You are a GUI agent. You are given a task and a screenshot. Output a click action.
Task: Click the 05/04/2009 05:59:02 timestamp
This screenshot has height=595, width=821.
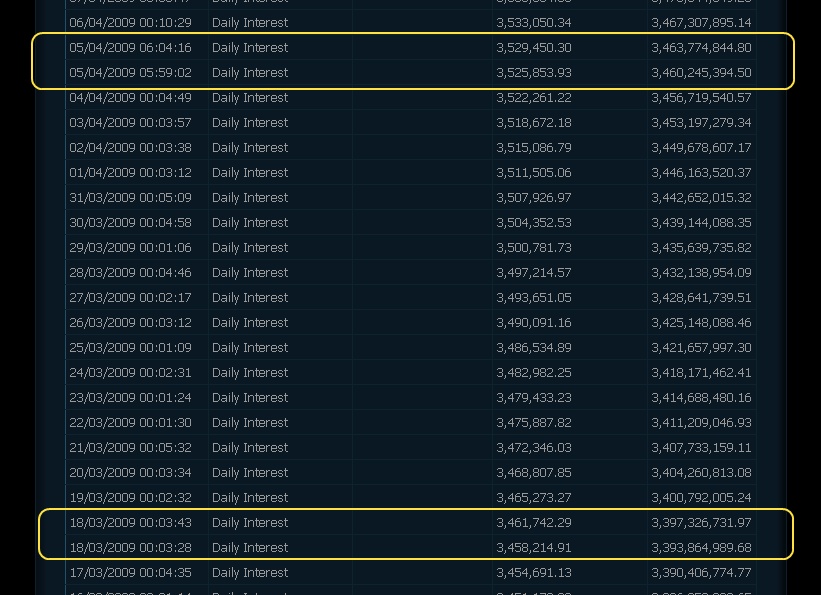pos(130,73)
